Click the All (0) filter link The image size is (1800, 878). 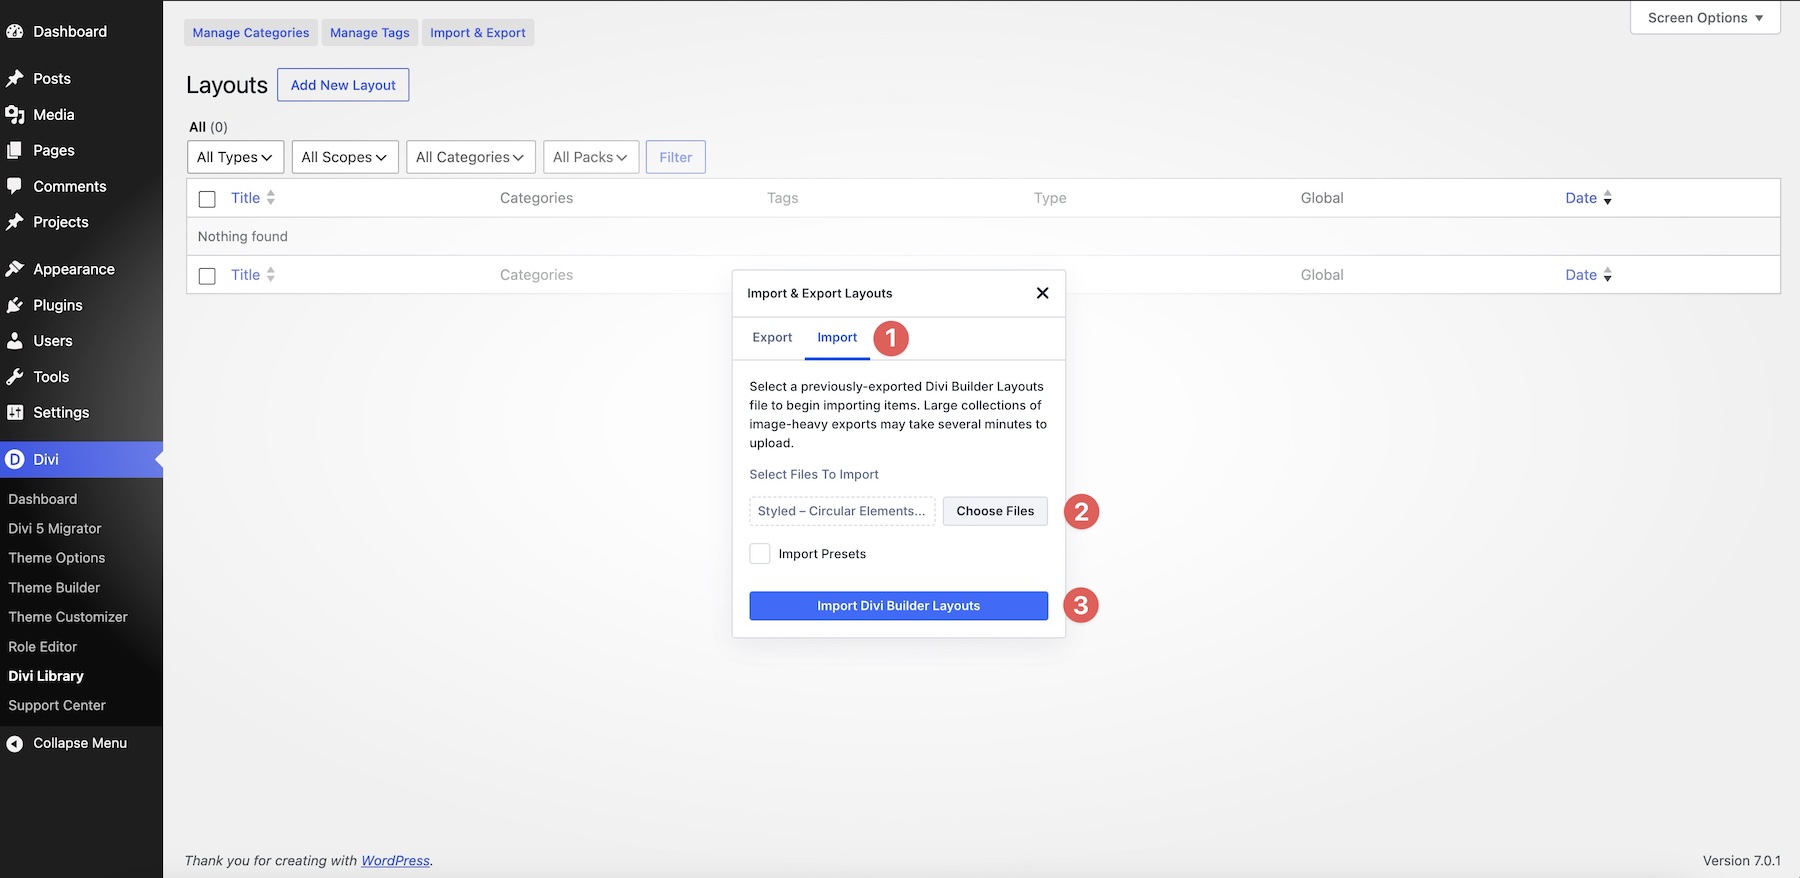click(208, 127)
